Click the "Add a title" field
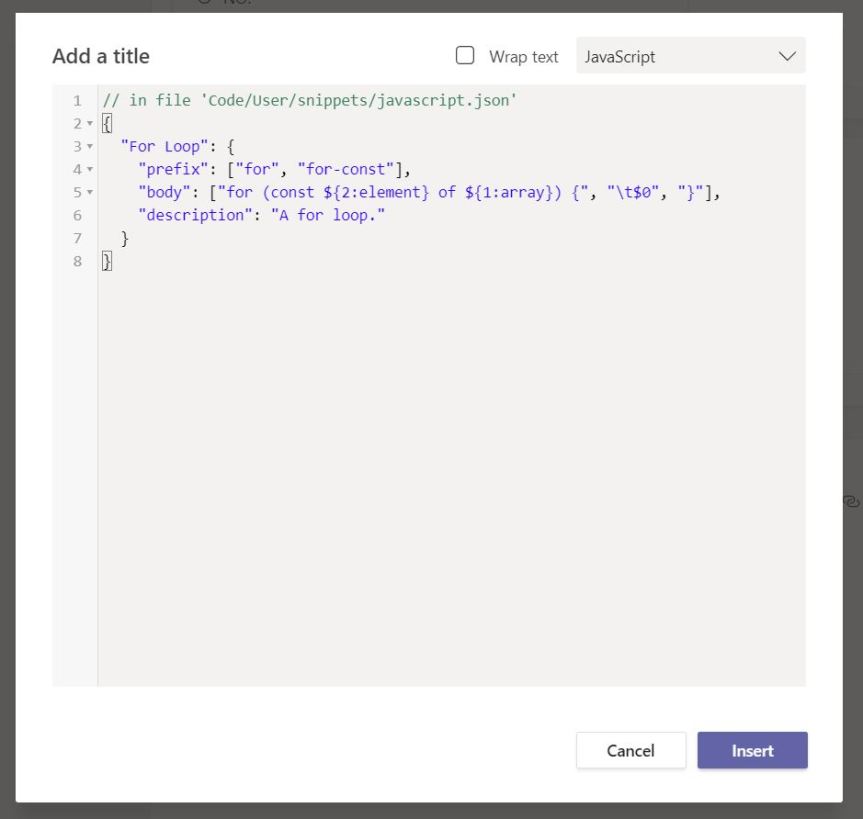Image resolution: width=863 pixels, height=819 pixels. coord(101,57)
